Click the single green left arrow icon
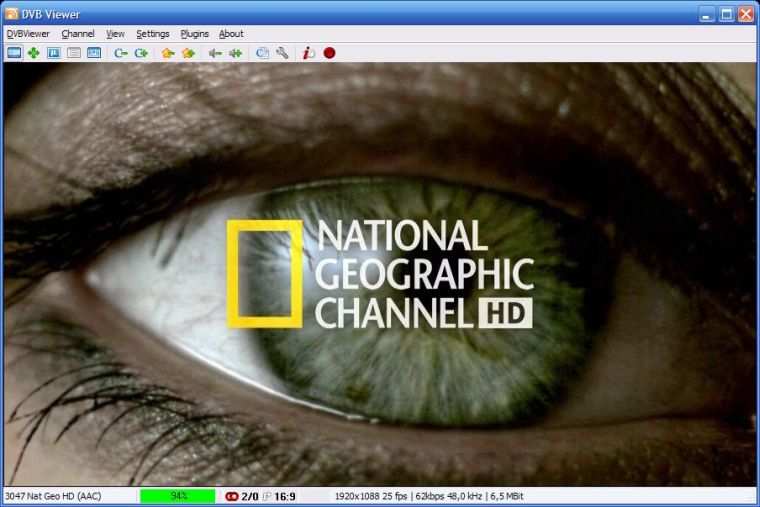The width and height of the screenshot is (760, 507). pos(215,53)
